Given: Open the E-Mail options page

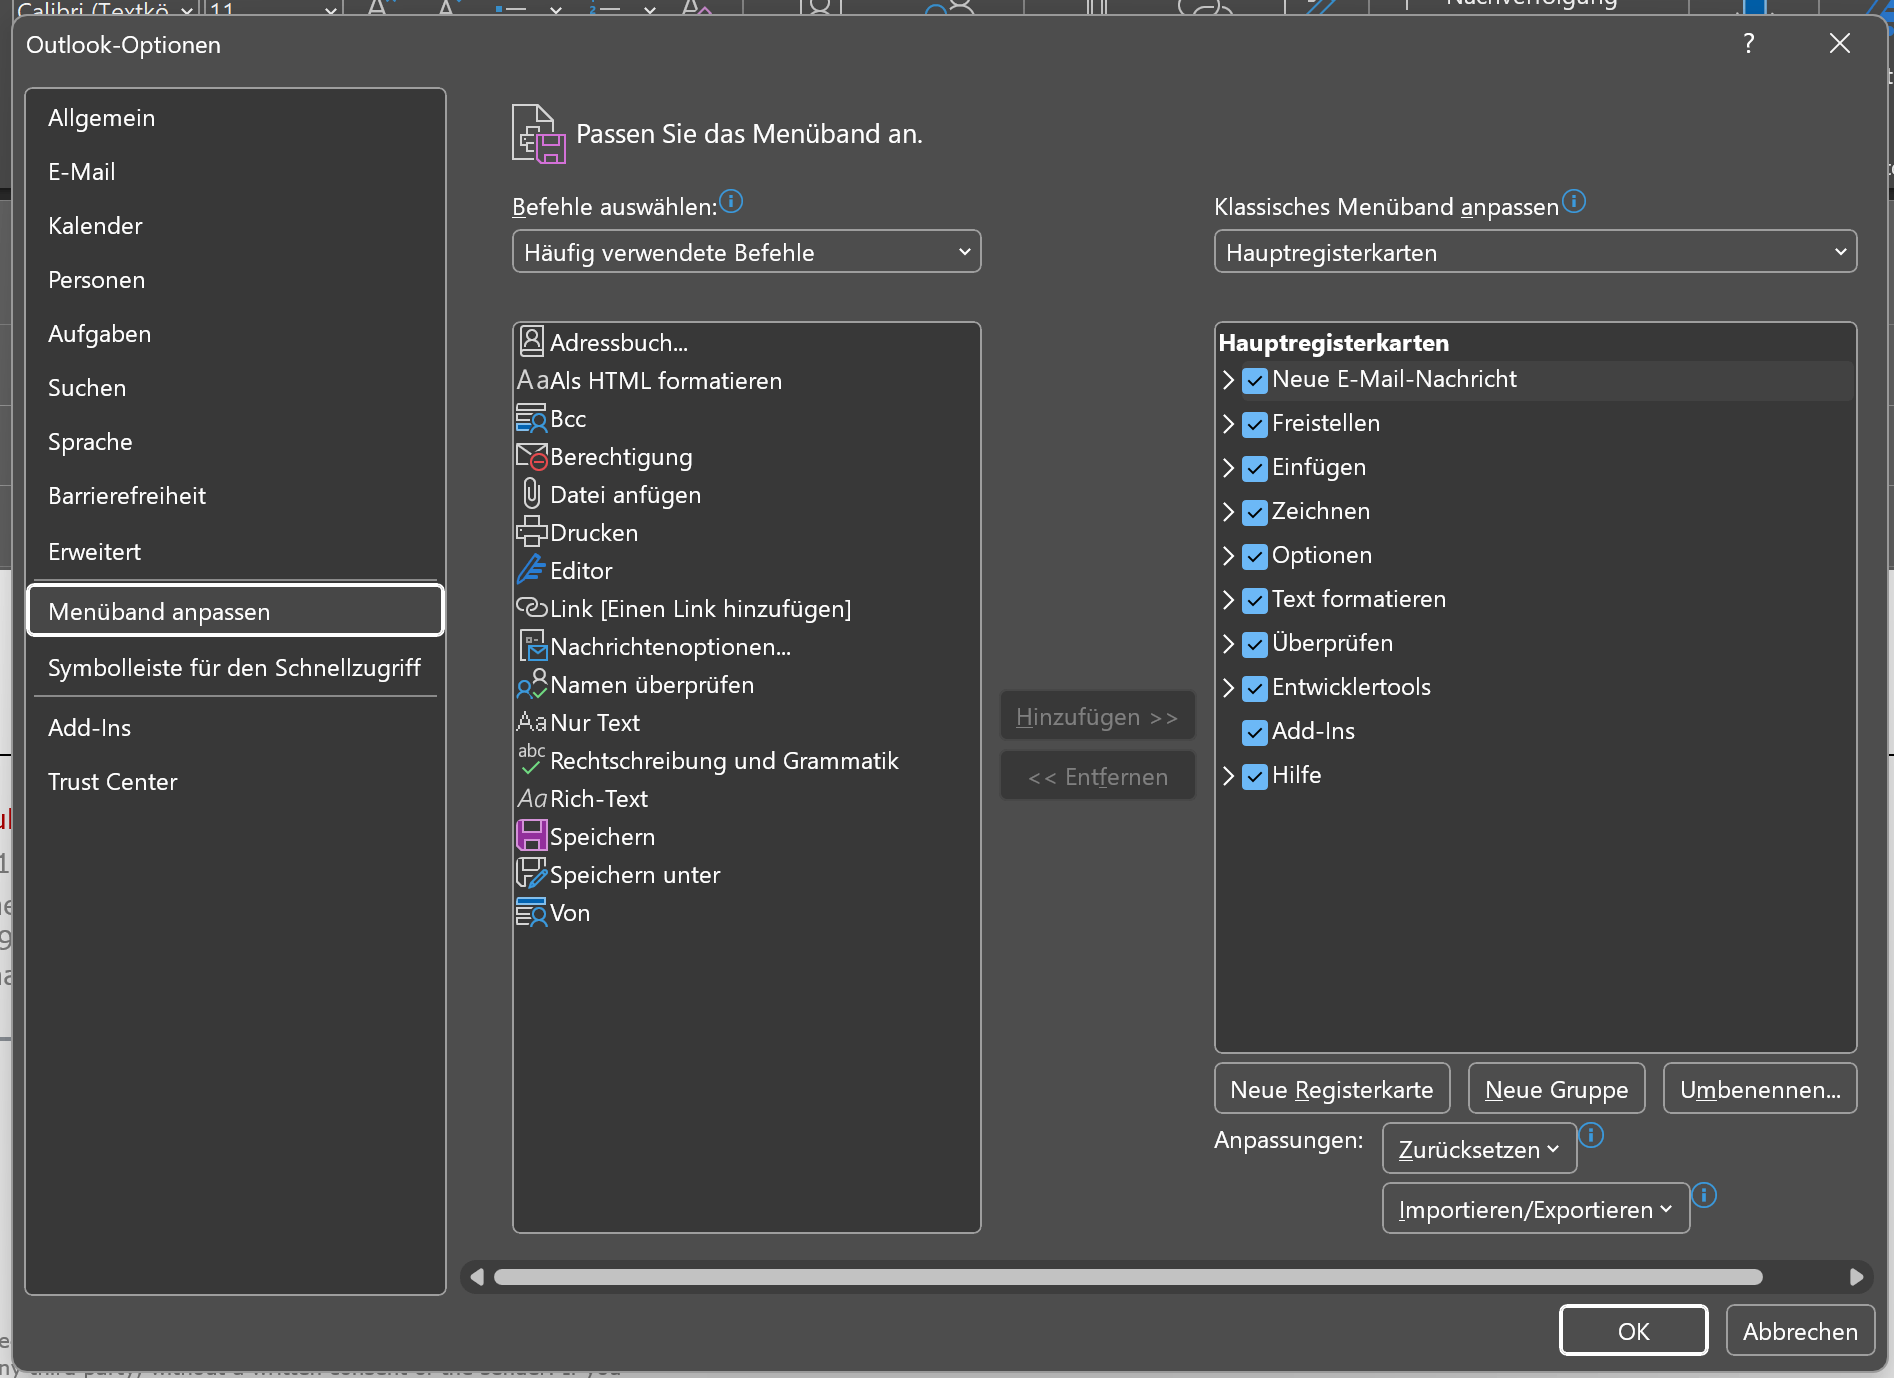Looking at the screenshot, I should pyautogui.click(x=236, y=172).
